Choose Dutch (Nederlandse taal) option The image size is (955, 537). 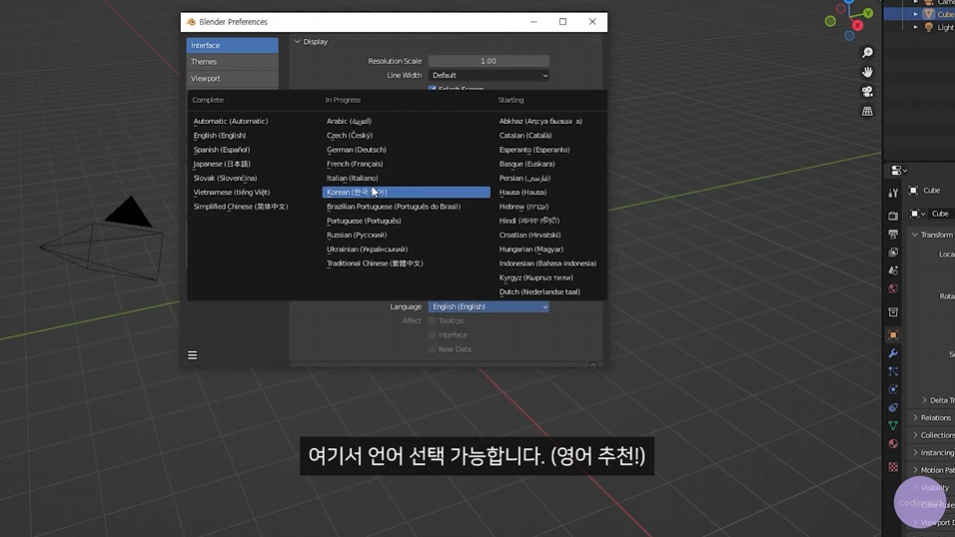[x=539, y=292]
